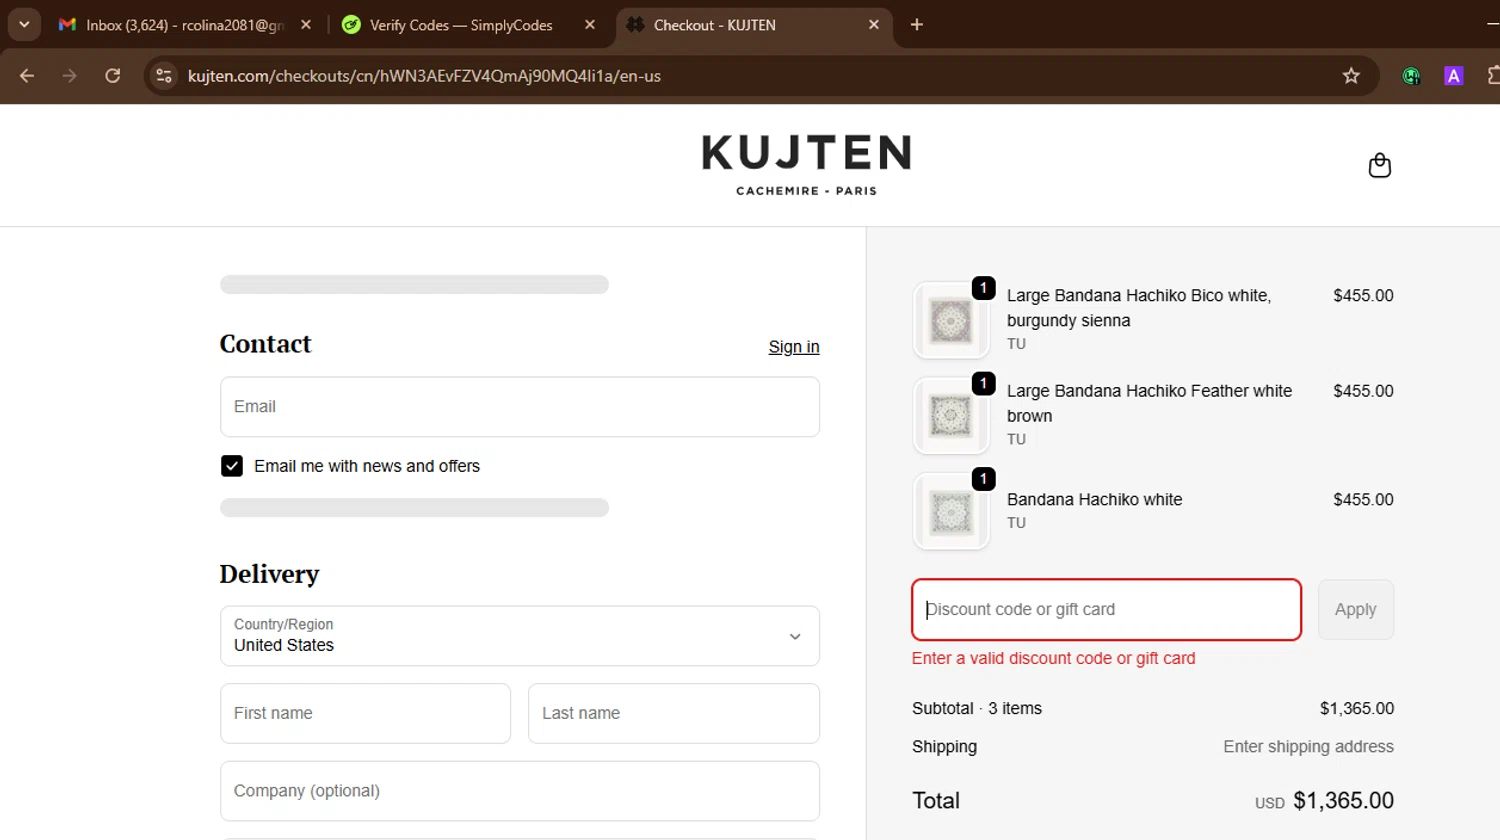Close the Checkout - KUJTEN tab
The width and height of the screenshot is (1500, 840).
click(x=874, y=25)
